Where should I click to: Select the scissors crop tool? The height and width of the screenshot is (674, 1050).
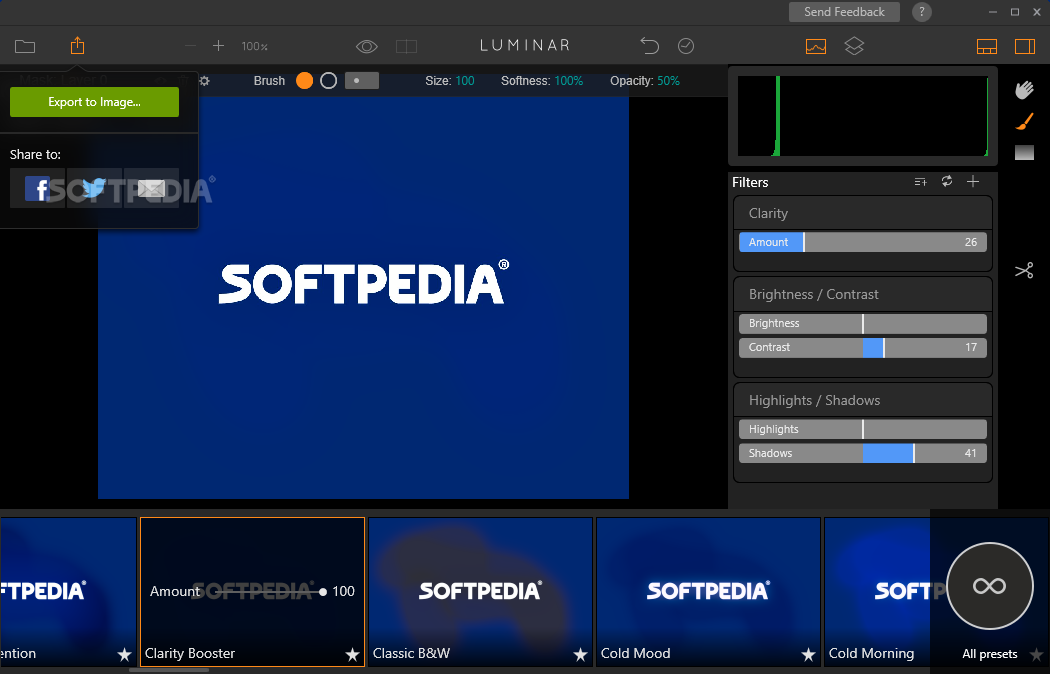click(x=1024, y=270)
